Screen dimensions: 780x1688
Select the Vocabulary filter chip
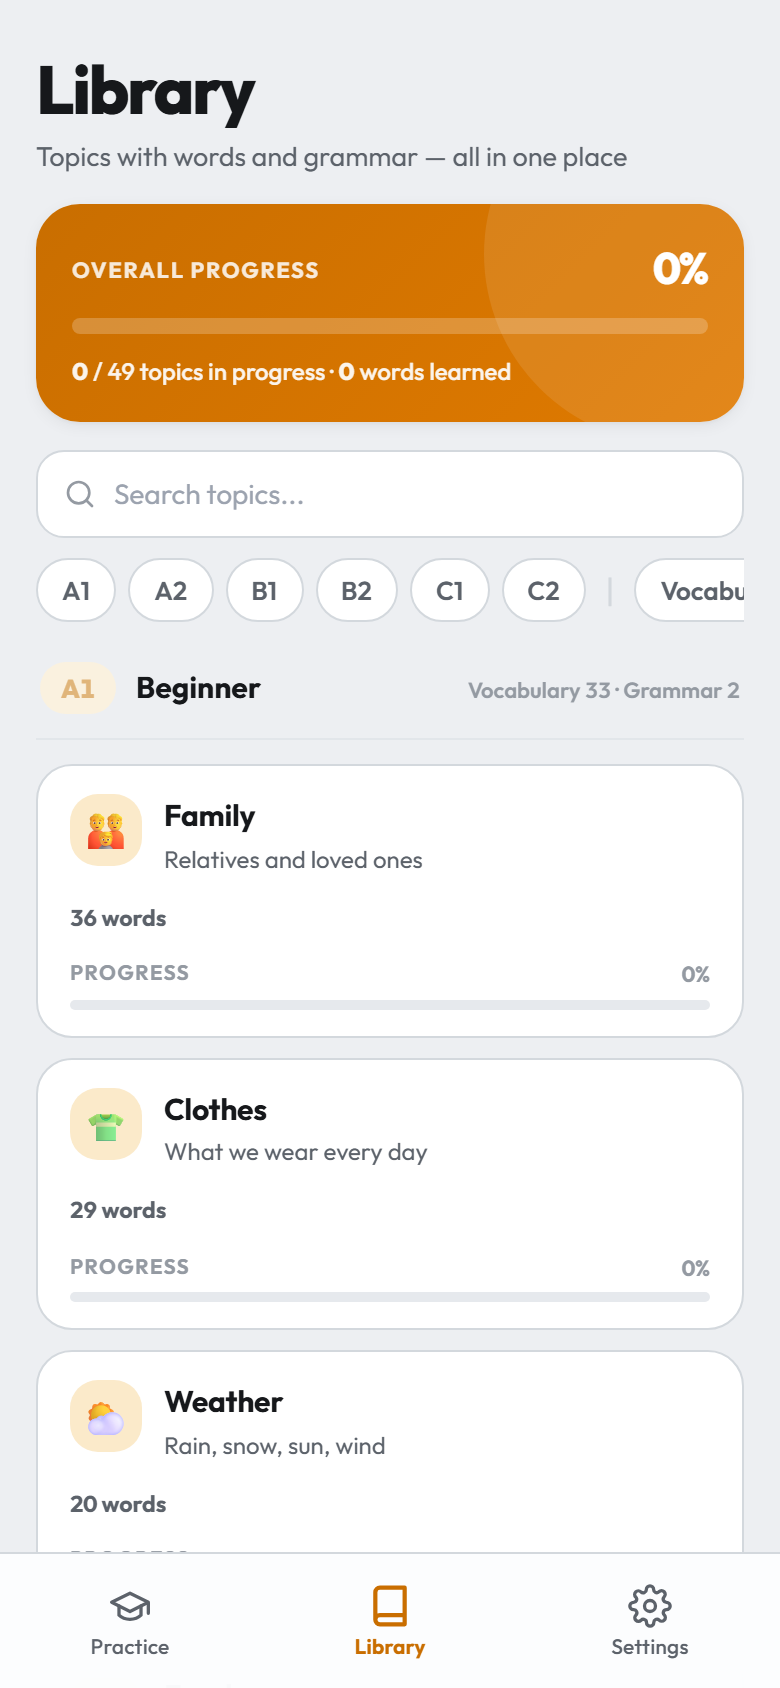[x=690, y=590]
